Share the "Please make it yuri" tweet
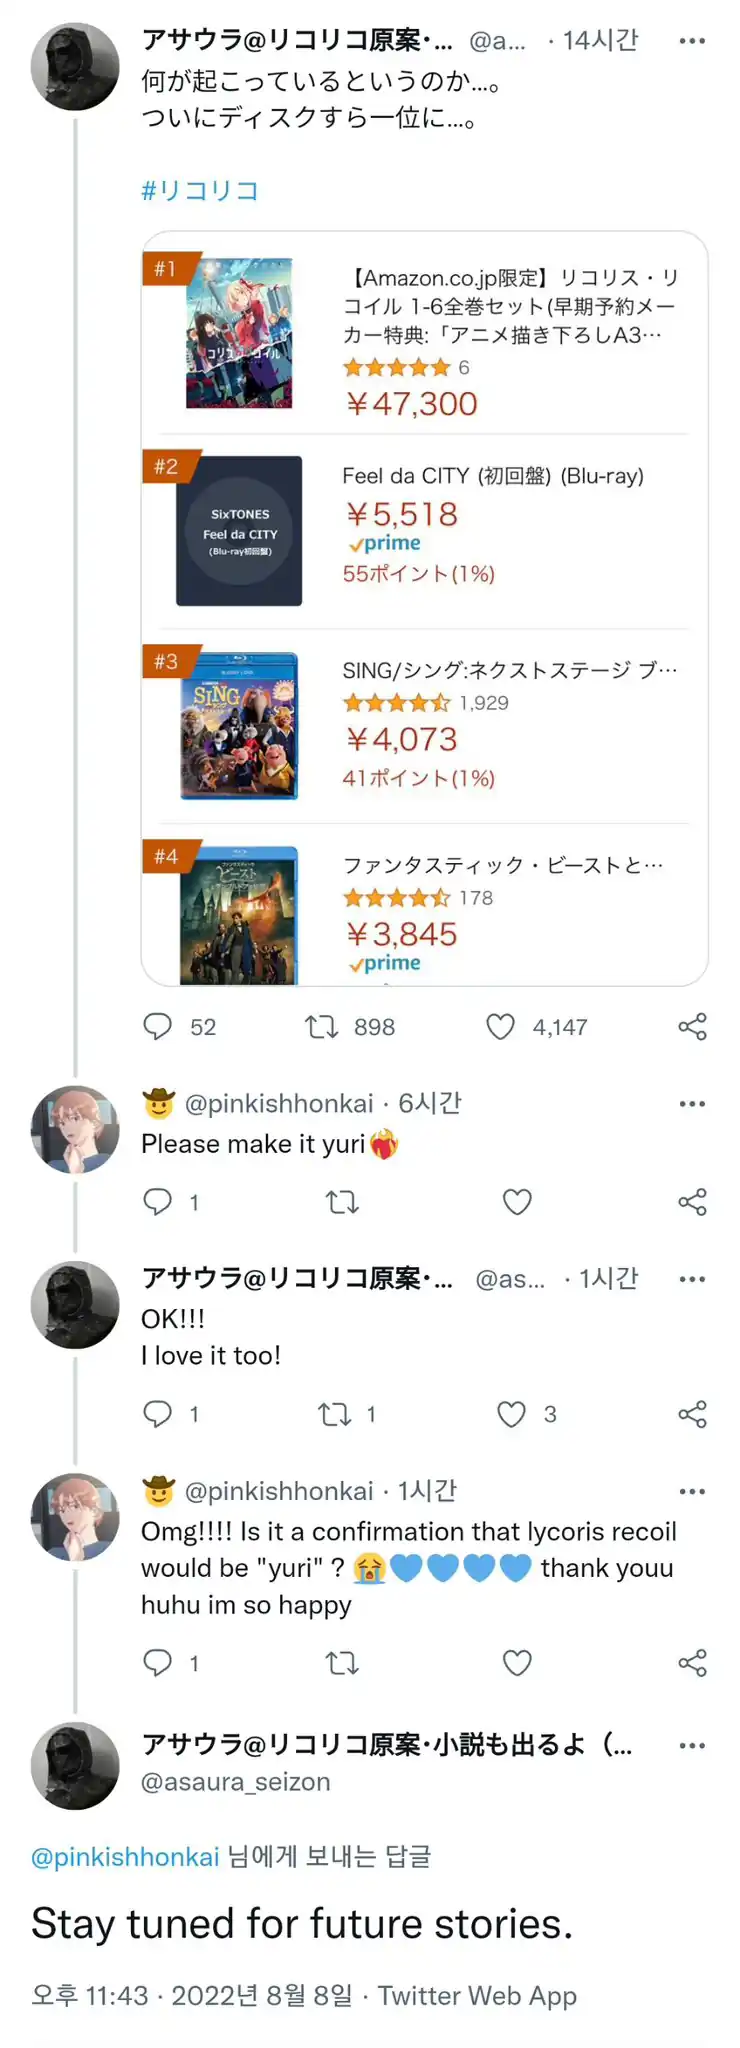740x2048 pixels. [692, 1202]
